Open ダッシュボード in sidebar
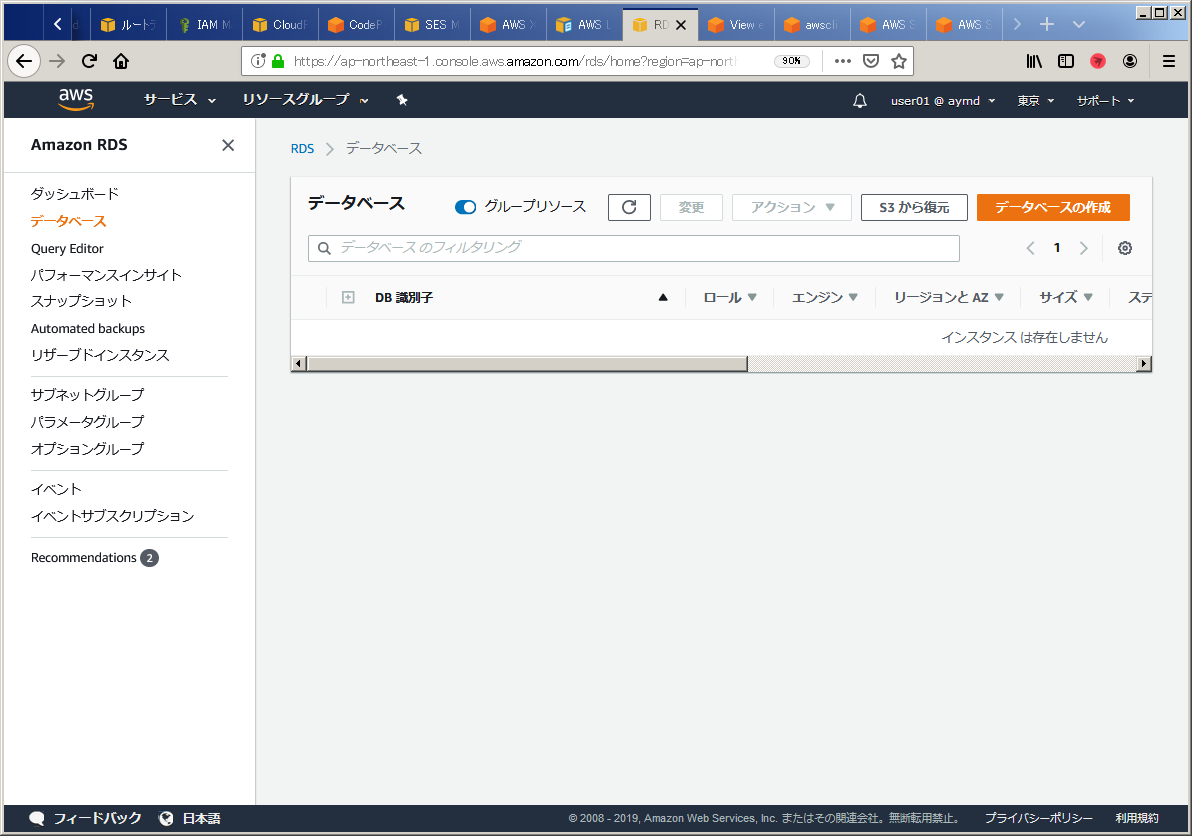 tap(74, 194)
